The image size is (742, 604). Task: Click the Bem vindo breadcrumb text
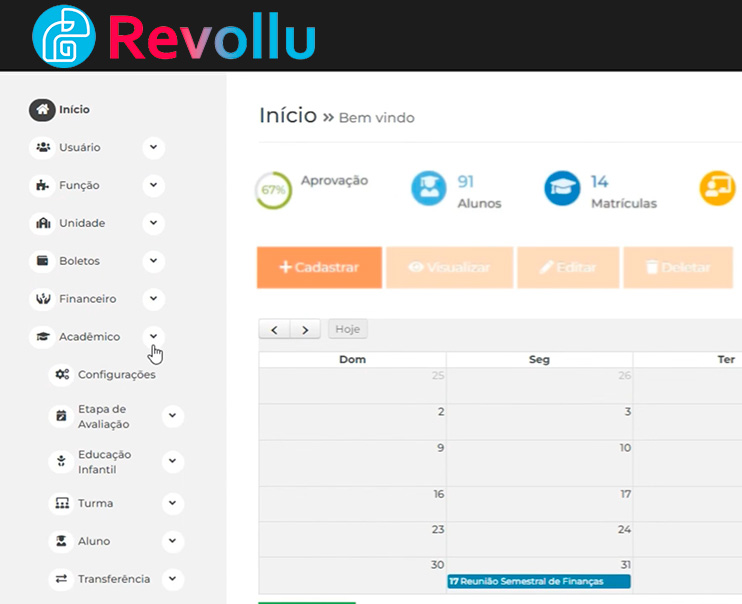pos(377,118)
